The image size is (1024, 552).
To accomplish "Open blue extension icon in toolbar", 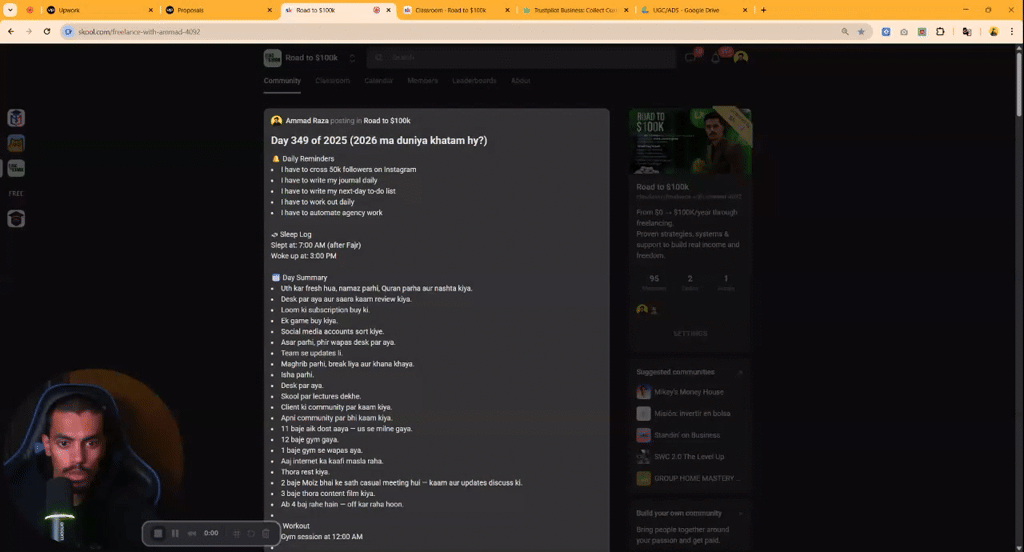I will tap(886, 31).
